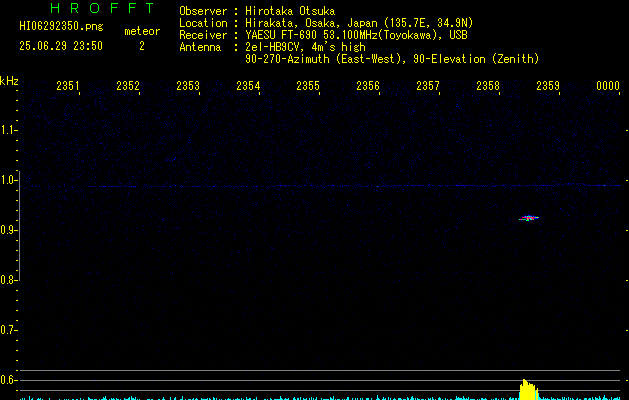This screenshot has height=400, width=629.
Task: Select the filename HI06292350.png
Action: pyautogui.click(x=61, y=26)
